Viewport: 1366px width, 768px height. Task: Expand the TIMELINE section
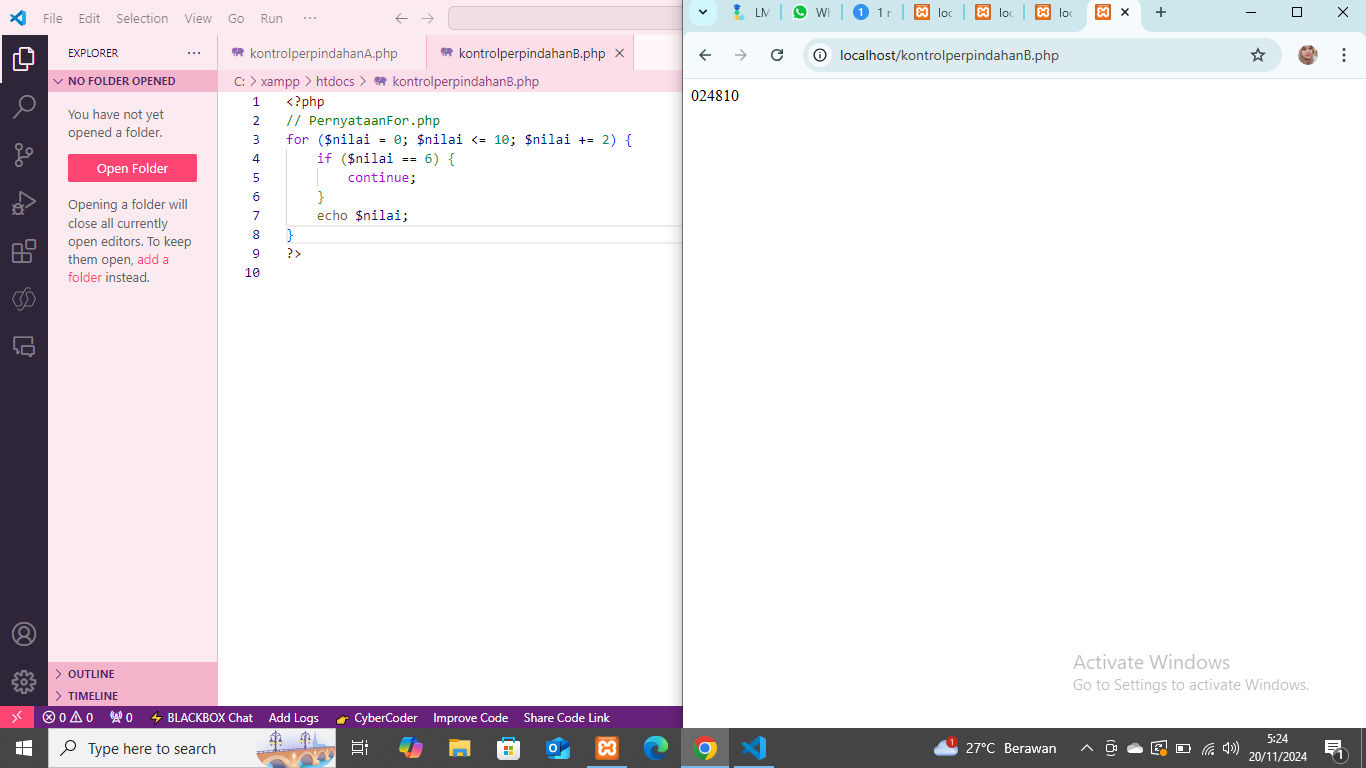pos(92,696)
